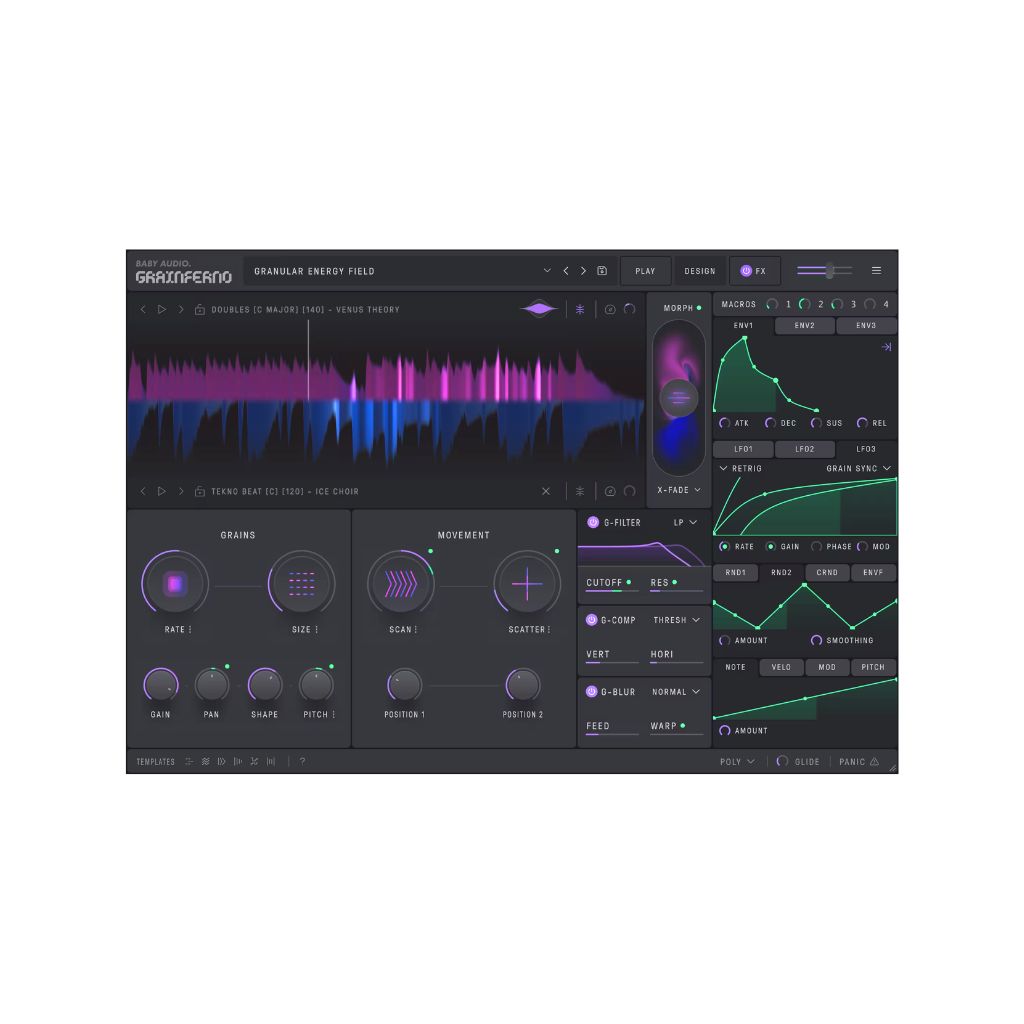1024x1024 pixels.
Task: Click the Gain knob in Grains
Action: (x=161, y=685)
